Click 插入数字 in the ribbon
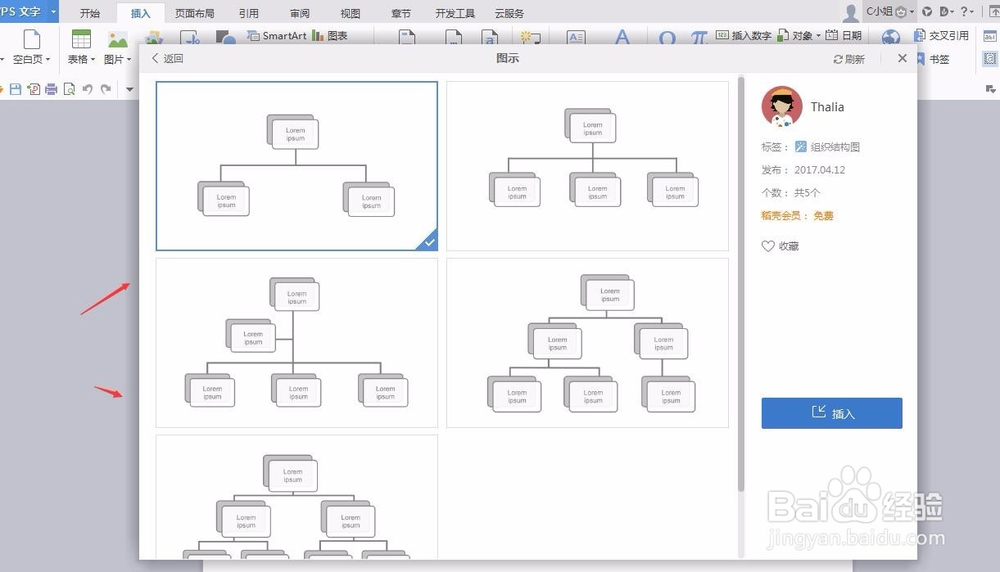 click(744, 36)
